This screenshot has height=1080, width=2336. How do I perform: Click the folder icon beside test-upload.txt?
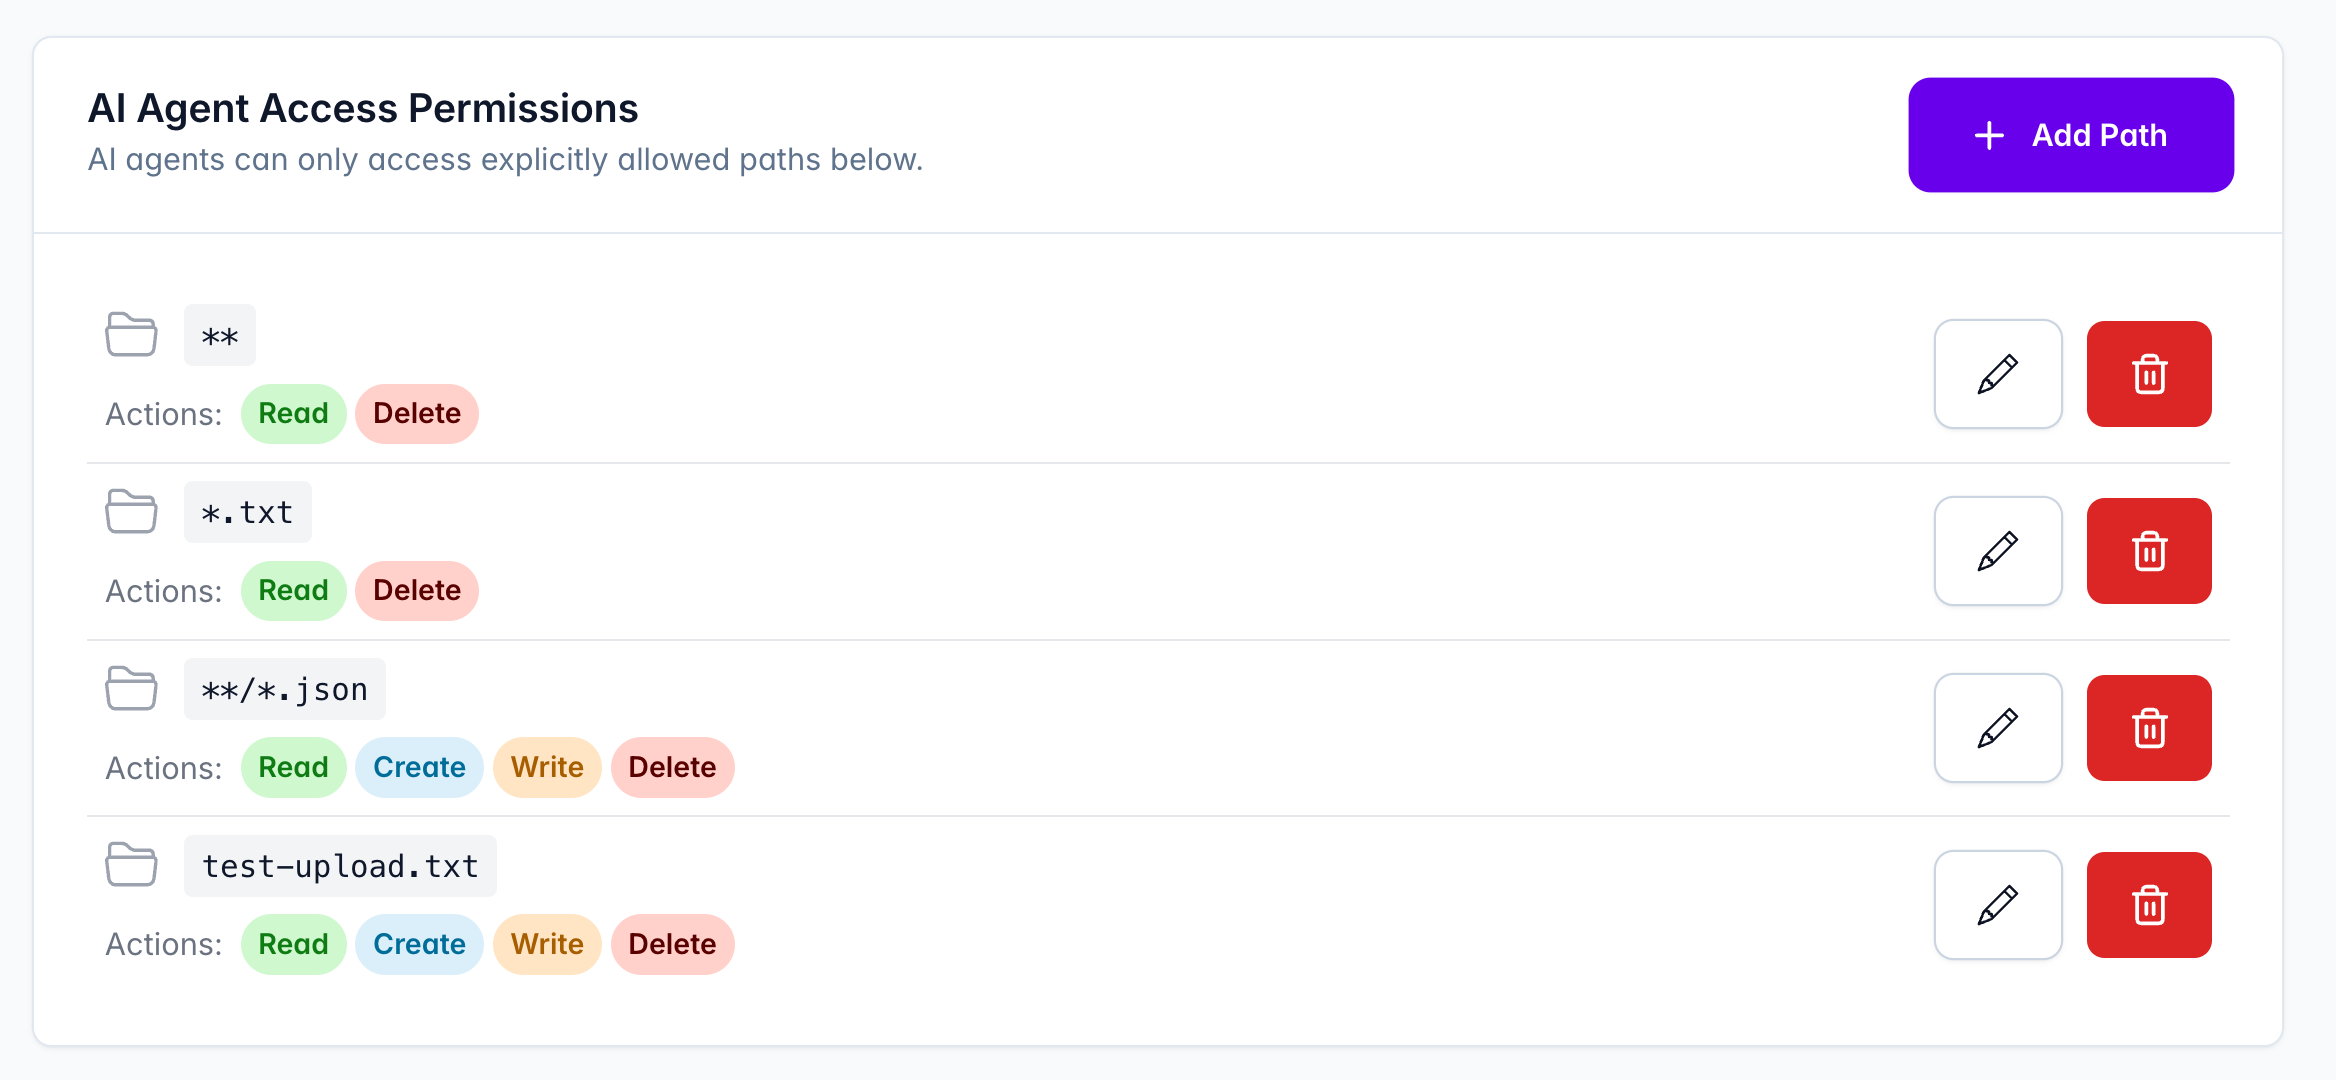pyautogui.click(x=131, y=865)
